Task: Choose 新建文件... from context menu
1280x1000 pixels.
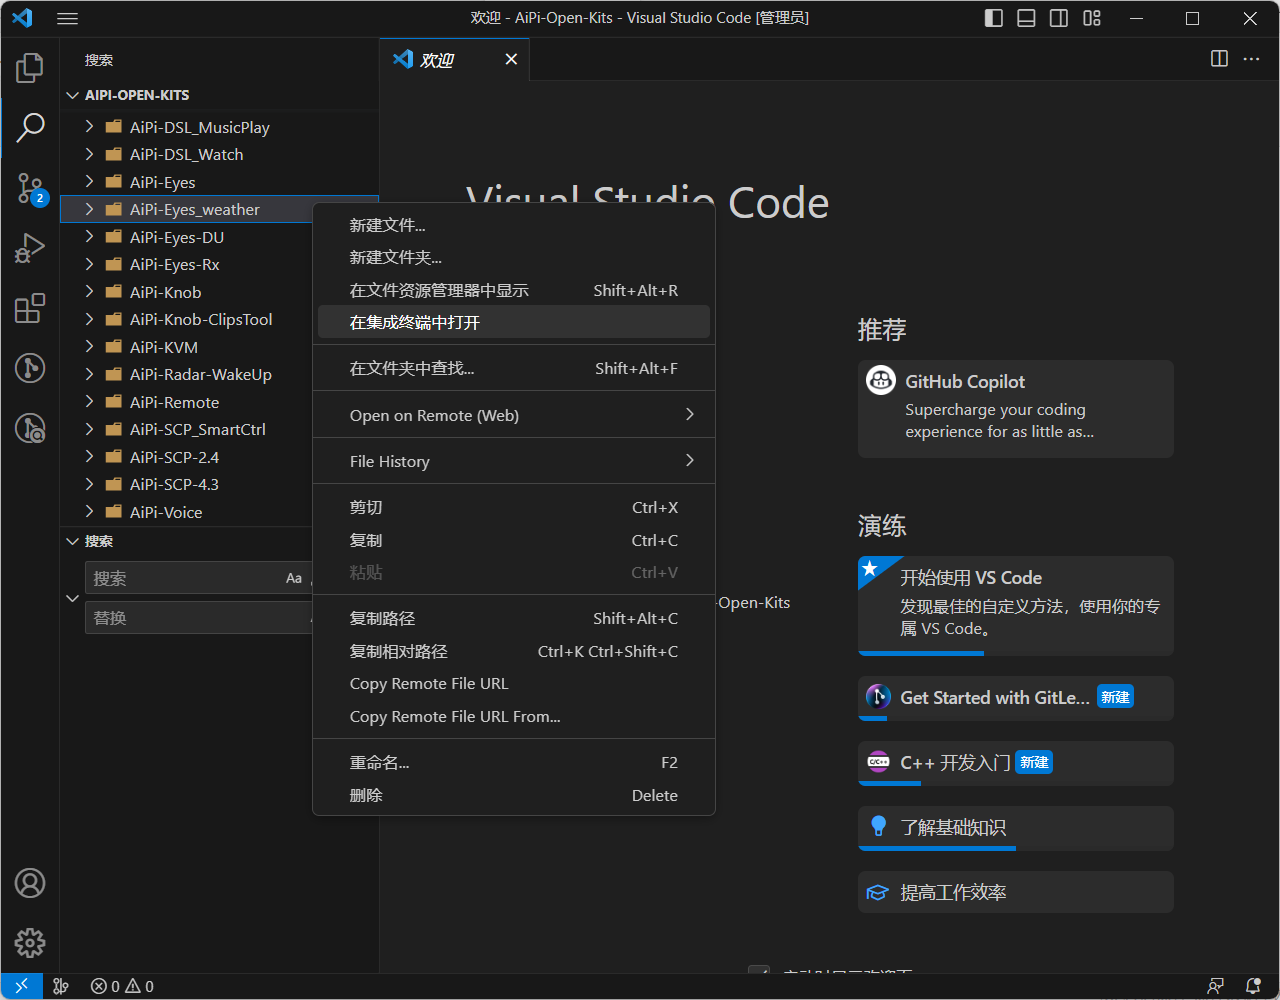Action: coord(514,225)
